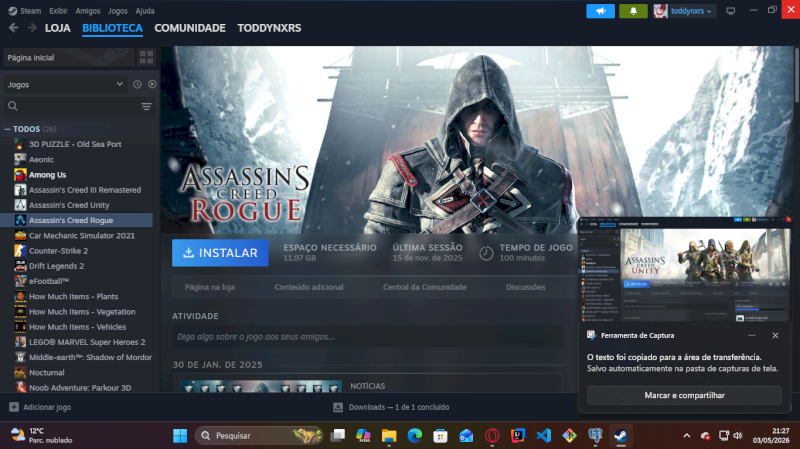Open the Discussões link
This screenshot has width=800, height=449.
[x=526, y=287]
